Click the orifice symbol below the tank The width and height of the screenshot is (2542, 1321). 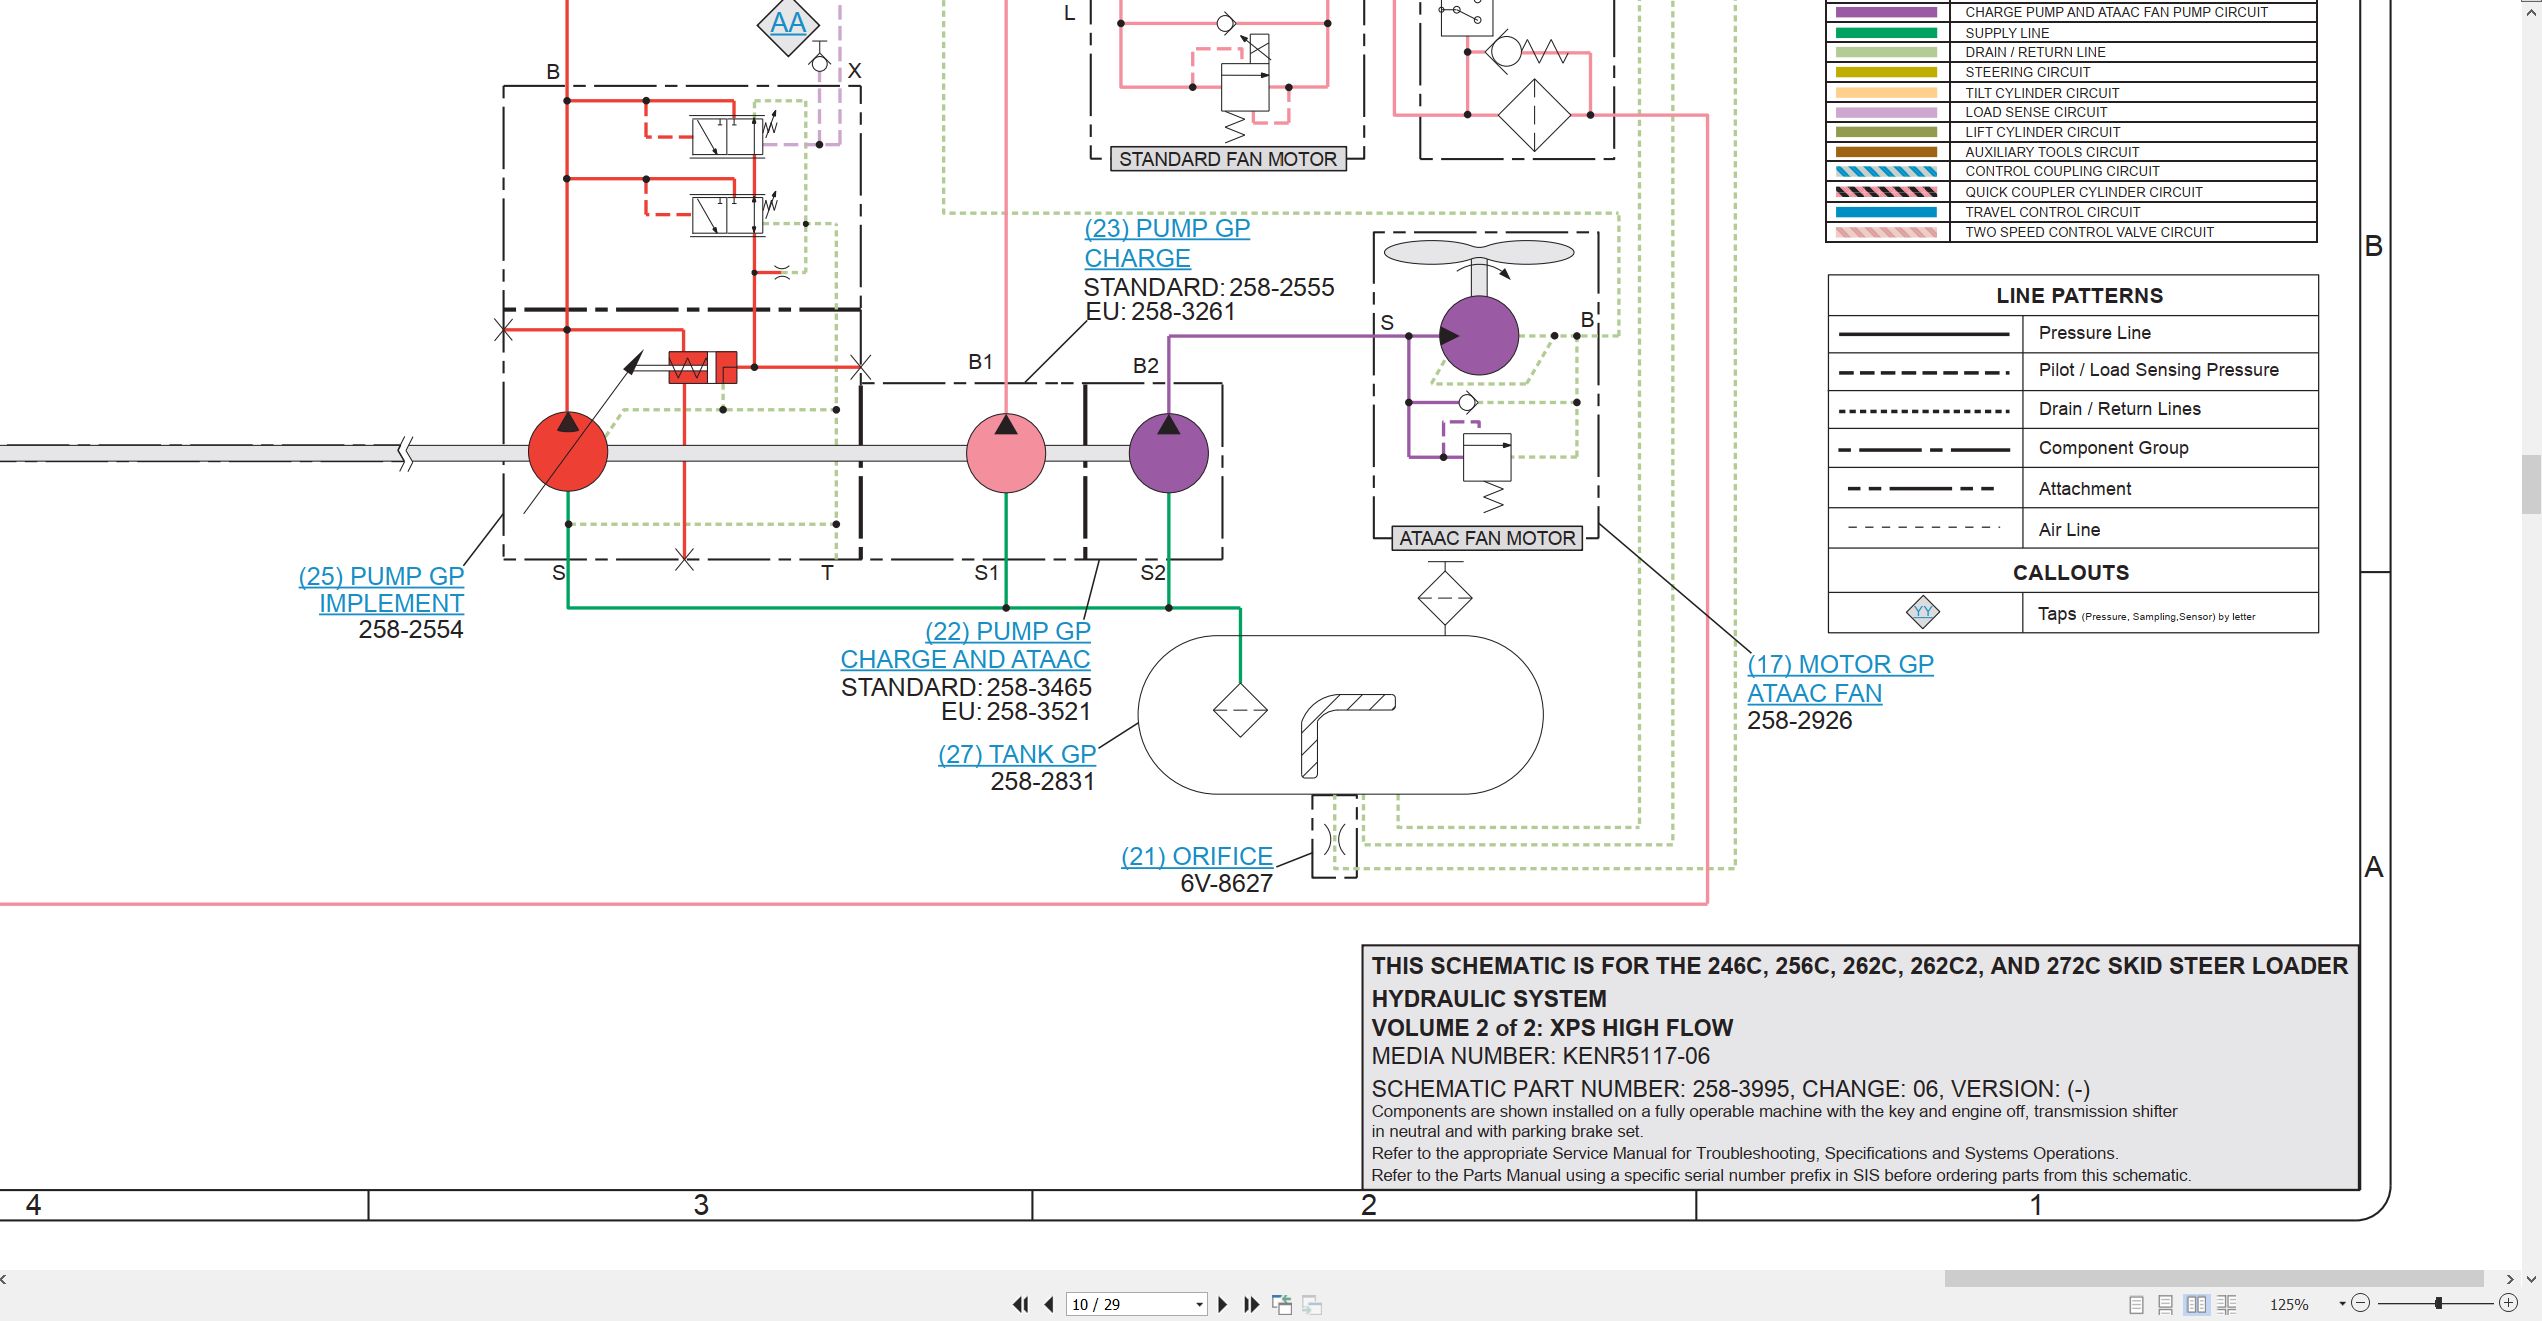[1334, 838]
